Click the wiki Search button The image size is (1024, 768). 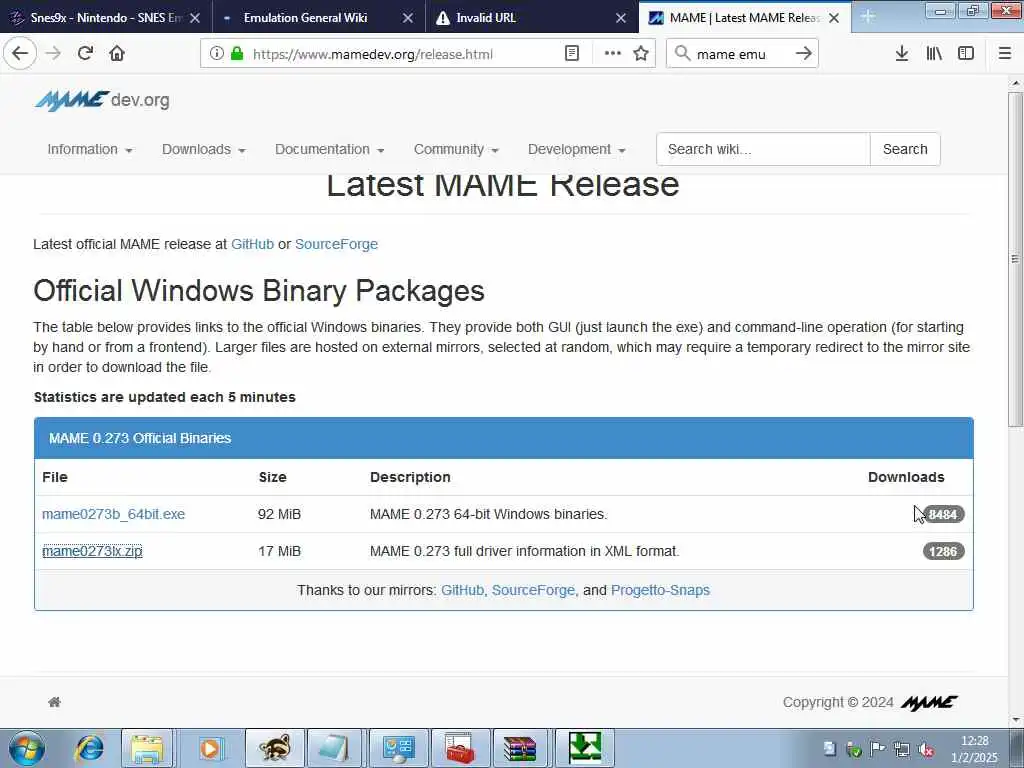(x=905, y=150)
